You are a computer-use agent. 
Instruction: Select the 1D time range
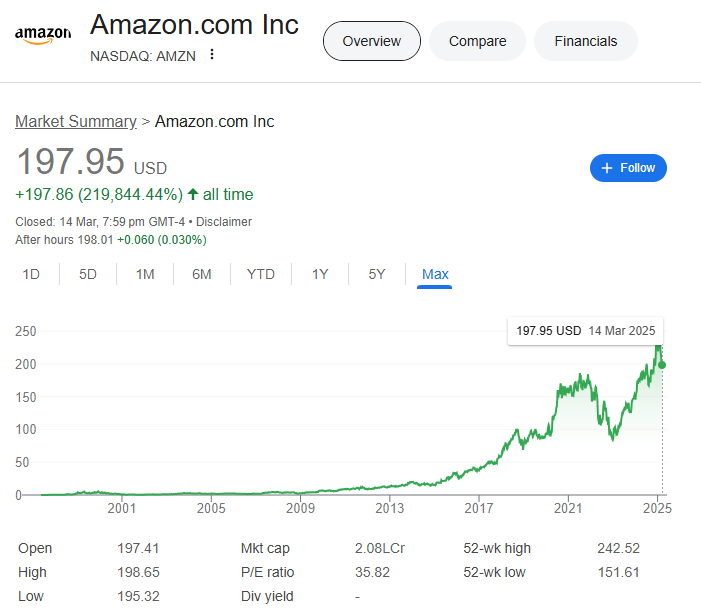(x=31, y=274)
